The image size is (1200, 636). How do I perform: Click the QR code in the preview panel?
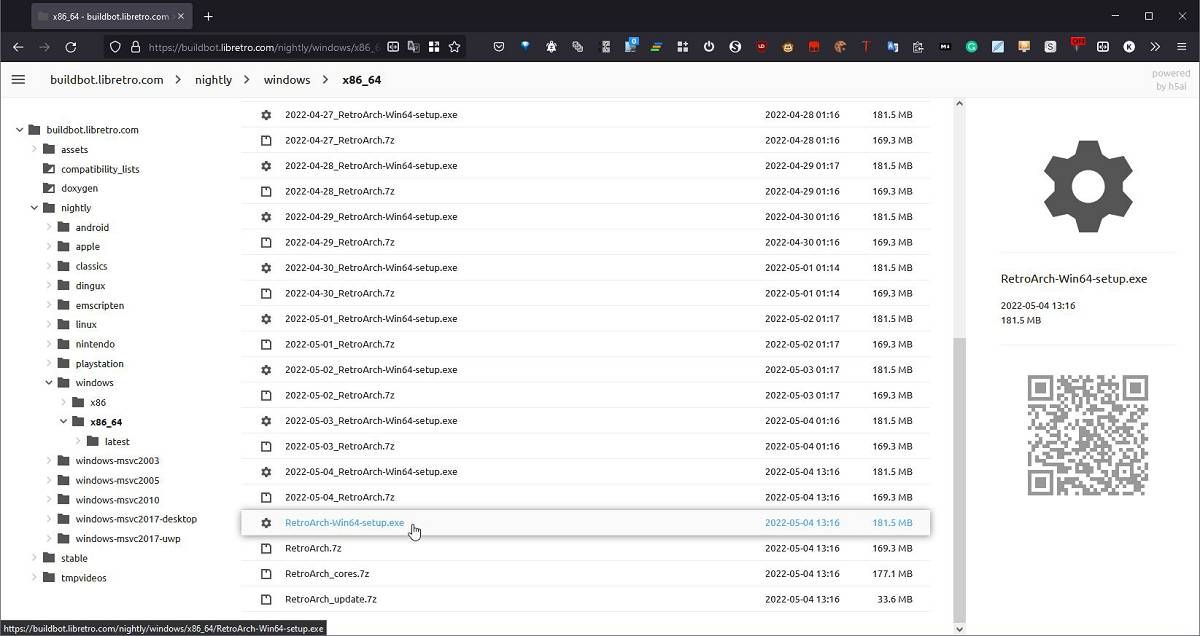(1087, 434)
